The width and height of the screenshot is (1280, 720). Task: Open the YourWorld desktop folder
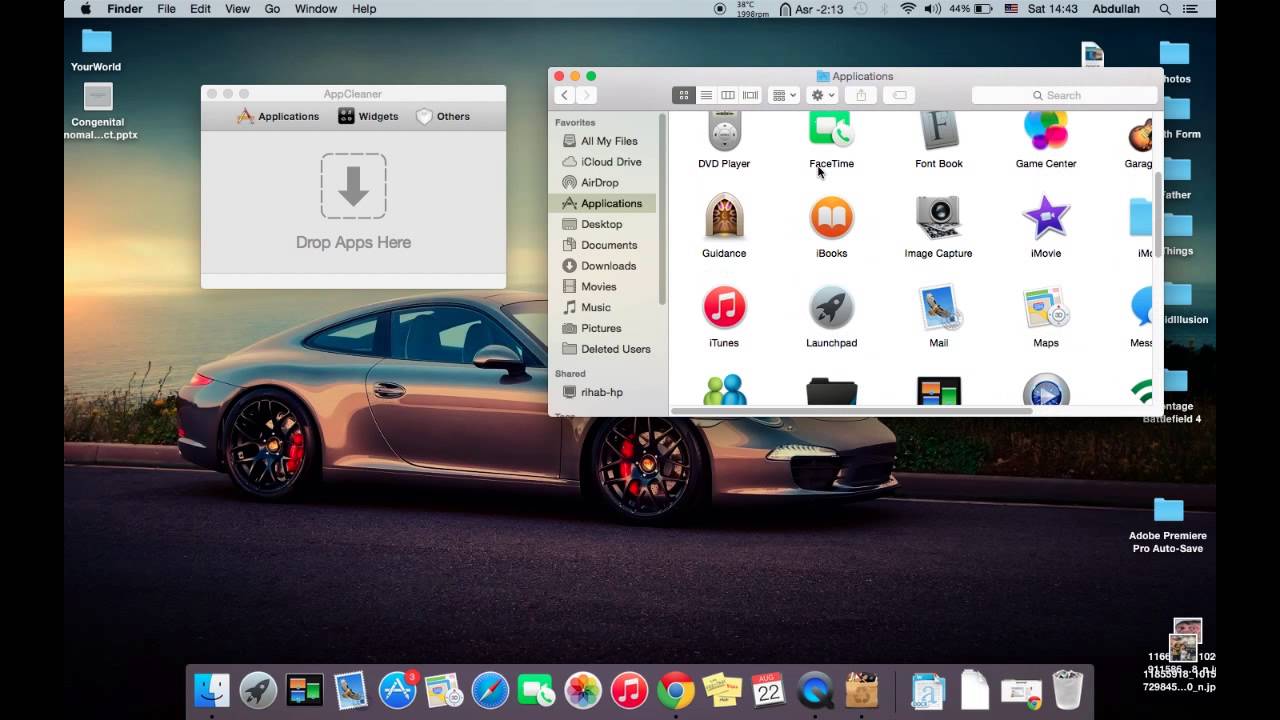(96, 49)
